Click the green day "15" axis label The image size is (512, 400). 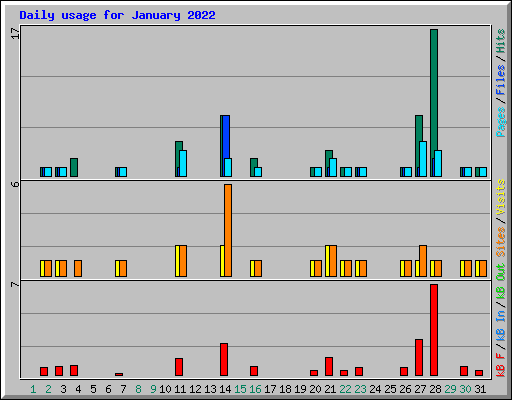[240, 389]
